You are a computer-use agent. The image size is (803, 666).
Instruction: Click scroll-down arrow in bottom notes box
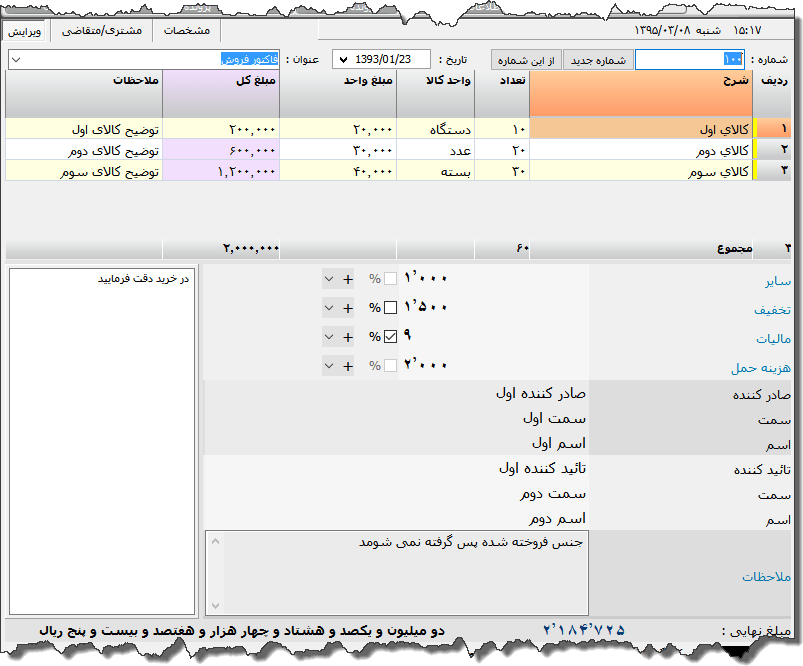pos(214,605)
